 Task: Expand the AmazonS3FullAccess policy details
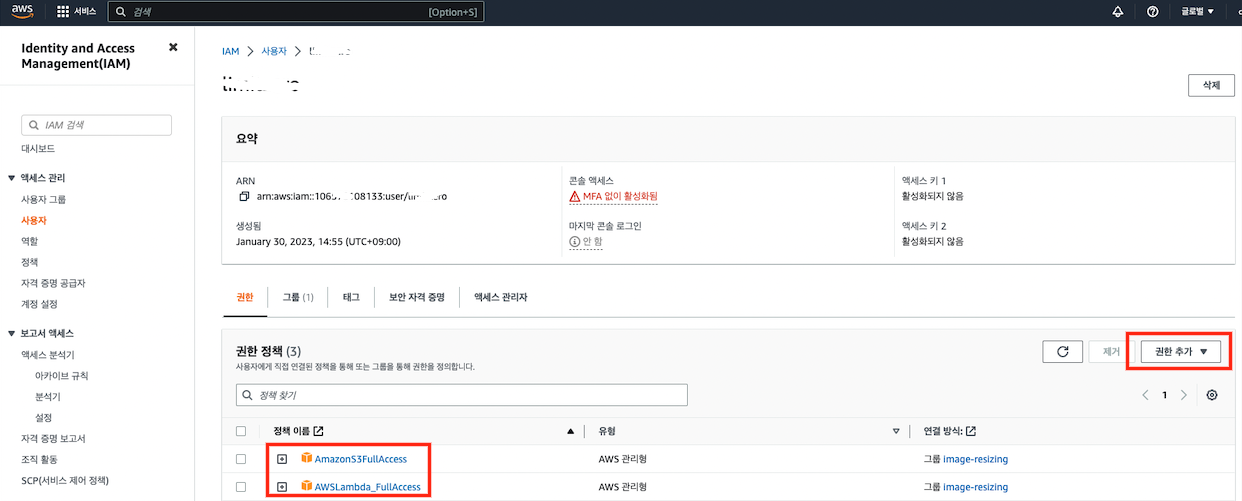(282, 459)
